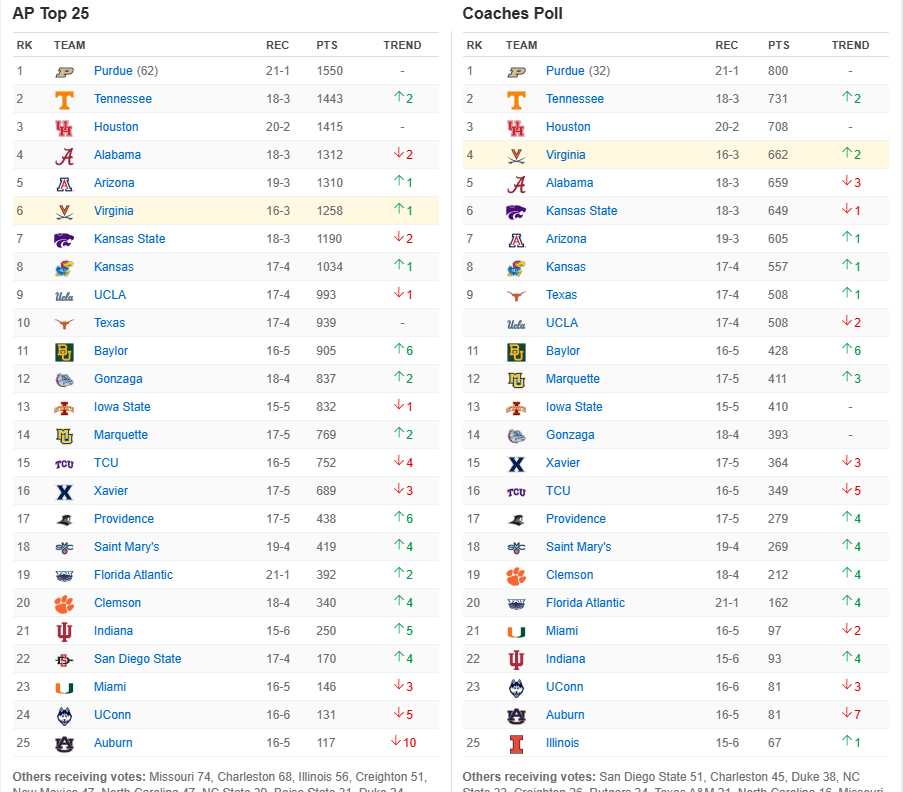Click the UConn husky logo in AP Top 25
This screenshot has height=792, width=903.
64,715
